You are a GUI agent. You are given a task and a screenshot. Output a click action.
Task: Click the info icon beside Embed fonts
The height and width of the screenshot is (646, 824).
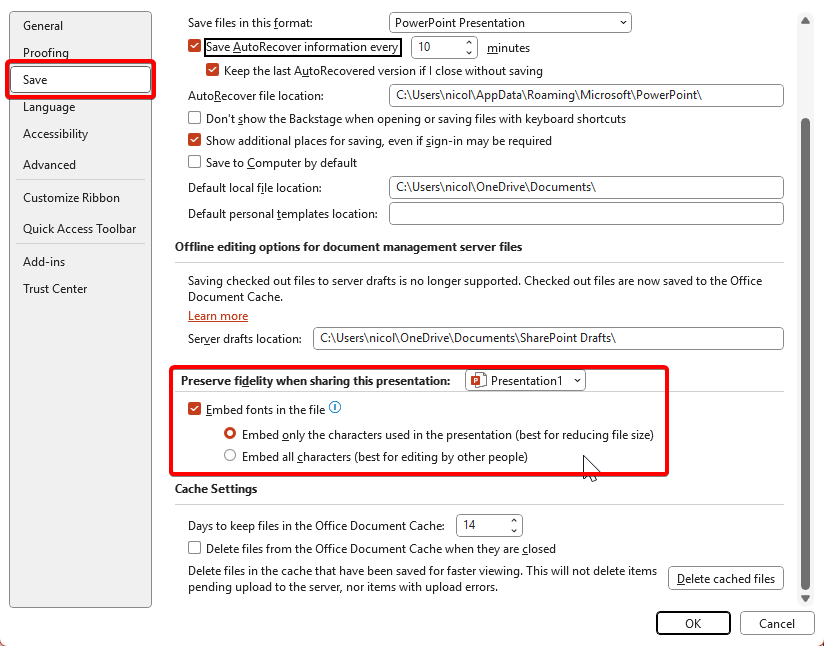coord(335,407)
